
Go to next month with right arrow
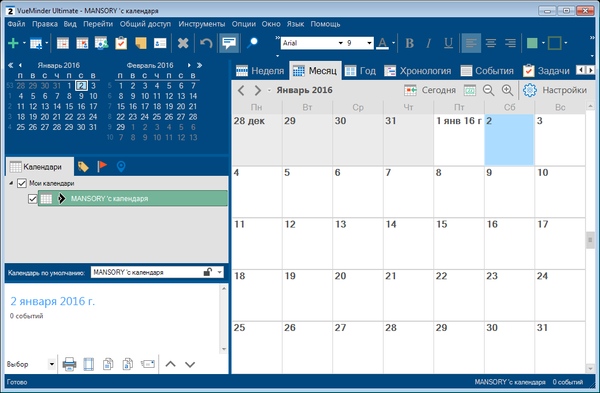coord(258,90)
